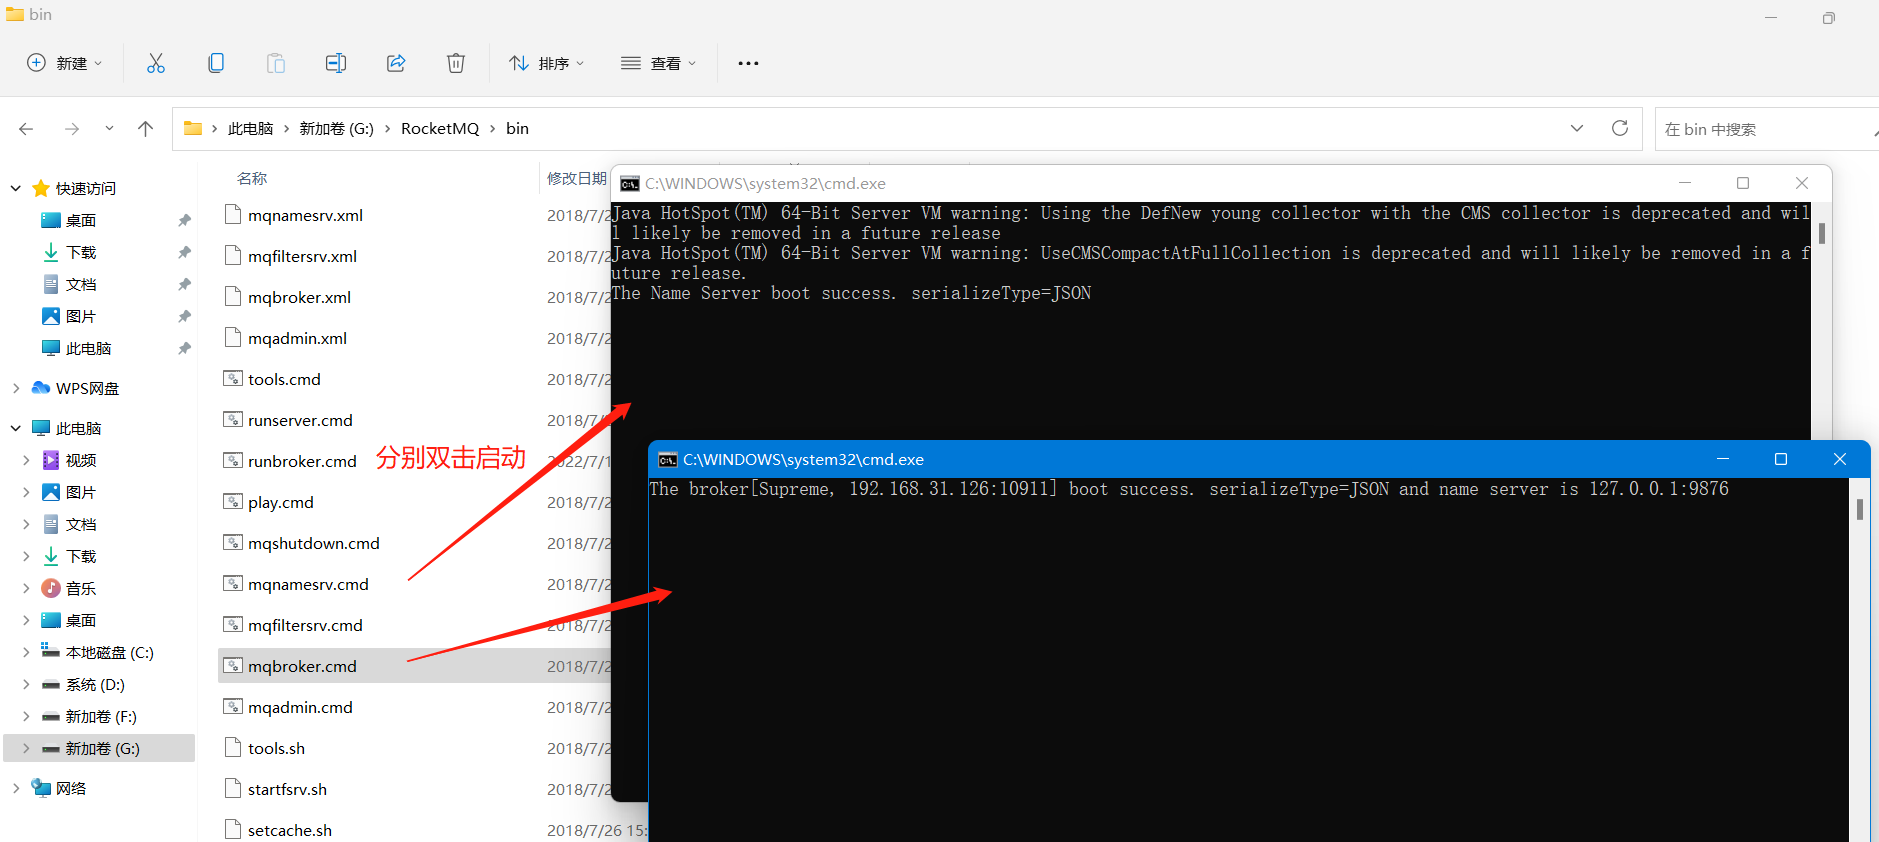The image size is (1879, 842).
Task: Go forward with the right arrow
Action: tap(72, 129)
